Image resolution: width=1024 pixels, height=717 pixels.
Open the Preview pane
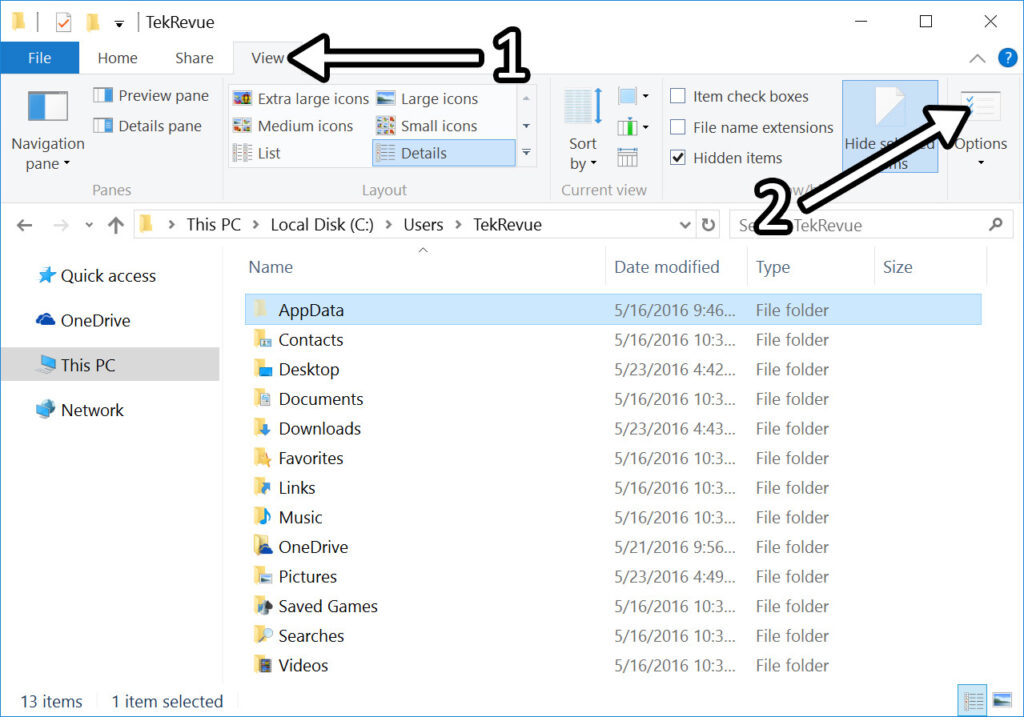[x=151, y=95]
